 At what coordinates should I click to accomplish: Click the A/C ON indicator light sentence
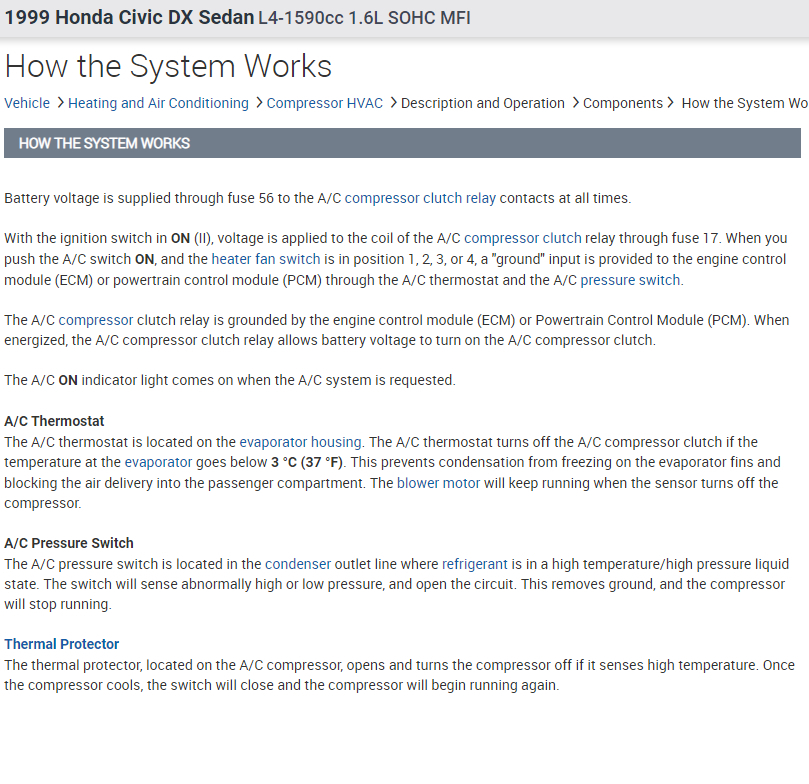[x=230, y=380]
